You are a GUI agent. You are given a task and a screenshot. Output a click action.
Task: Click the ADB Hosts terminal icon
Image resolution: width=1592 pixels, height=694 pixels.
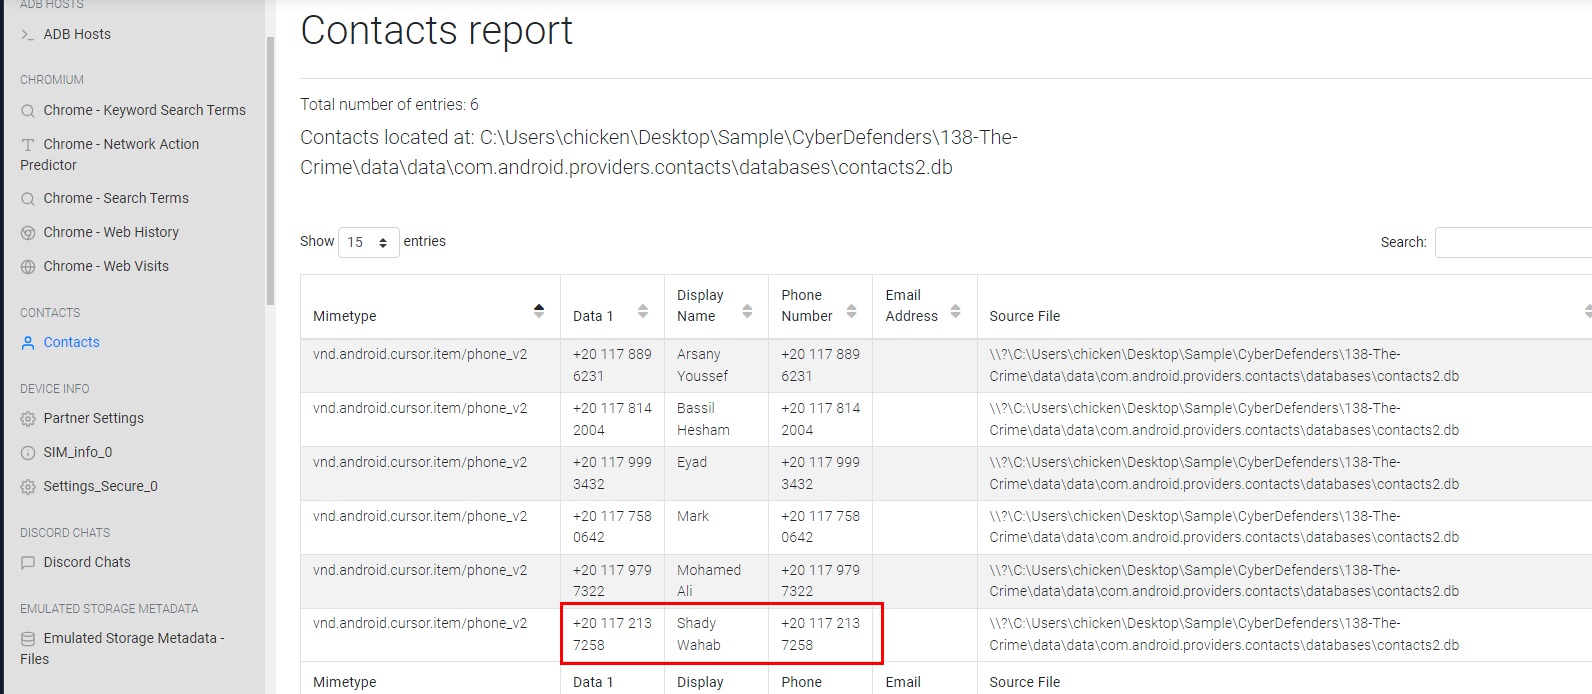pos(28,35)
